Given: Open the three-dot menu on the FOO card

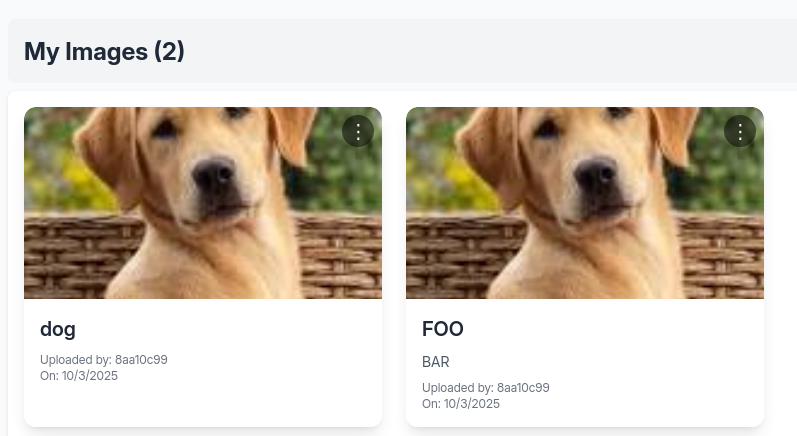Looking at the screenshot, I should click(740, 131).
